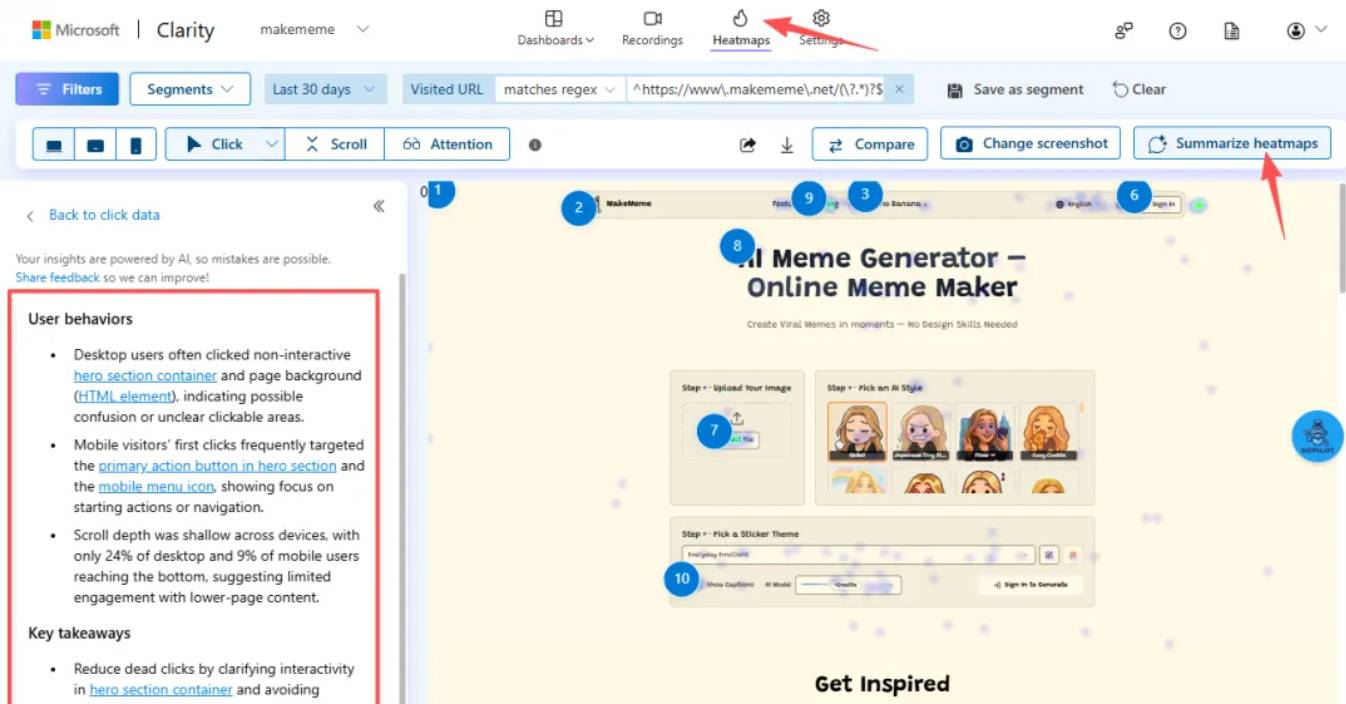Go back to click data
1346x704 pixels.
(x=93, y=215)
